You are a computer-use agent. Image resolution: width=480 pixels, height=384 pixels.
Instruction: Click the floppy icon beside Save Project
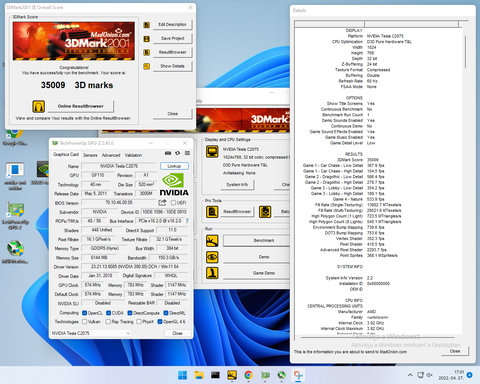coord(146,39)
